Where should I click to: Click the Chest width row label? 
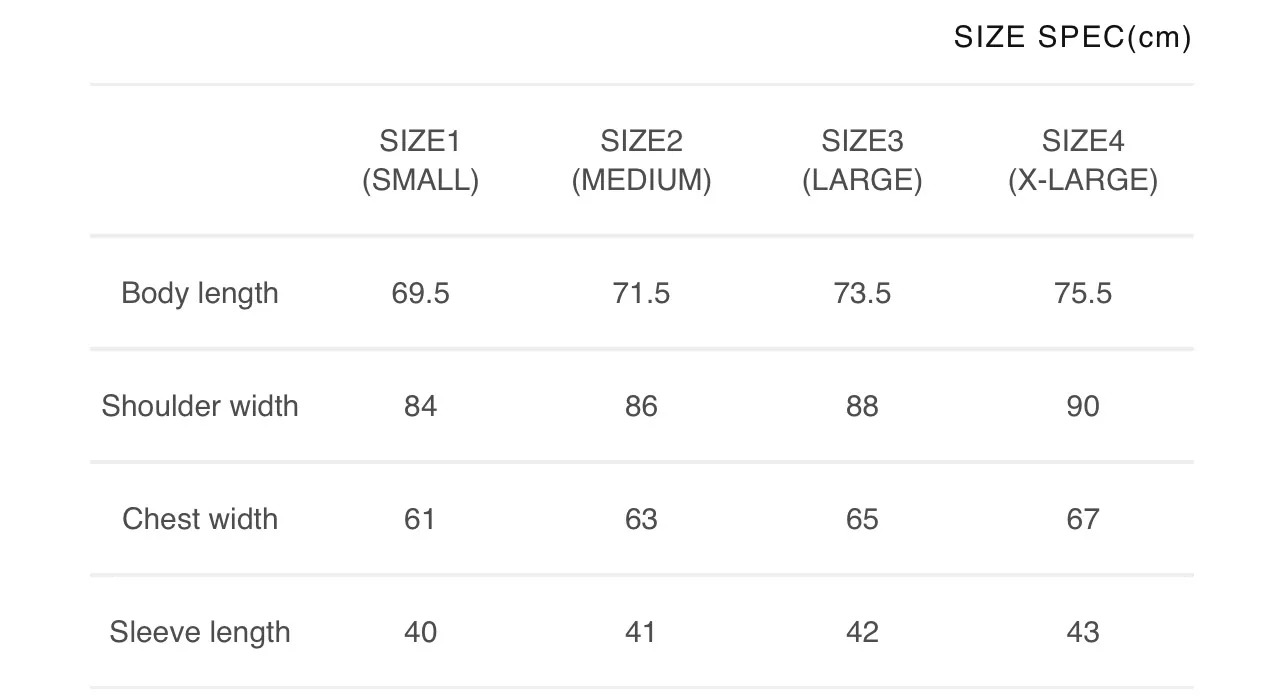(x=200, y=519)
